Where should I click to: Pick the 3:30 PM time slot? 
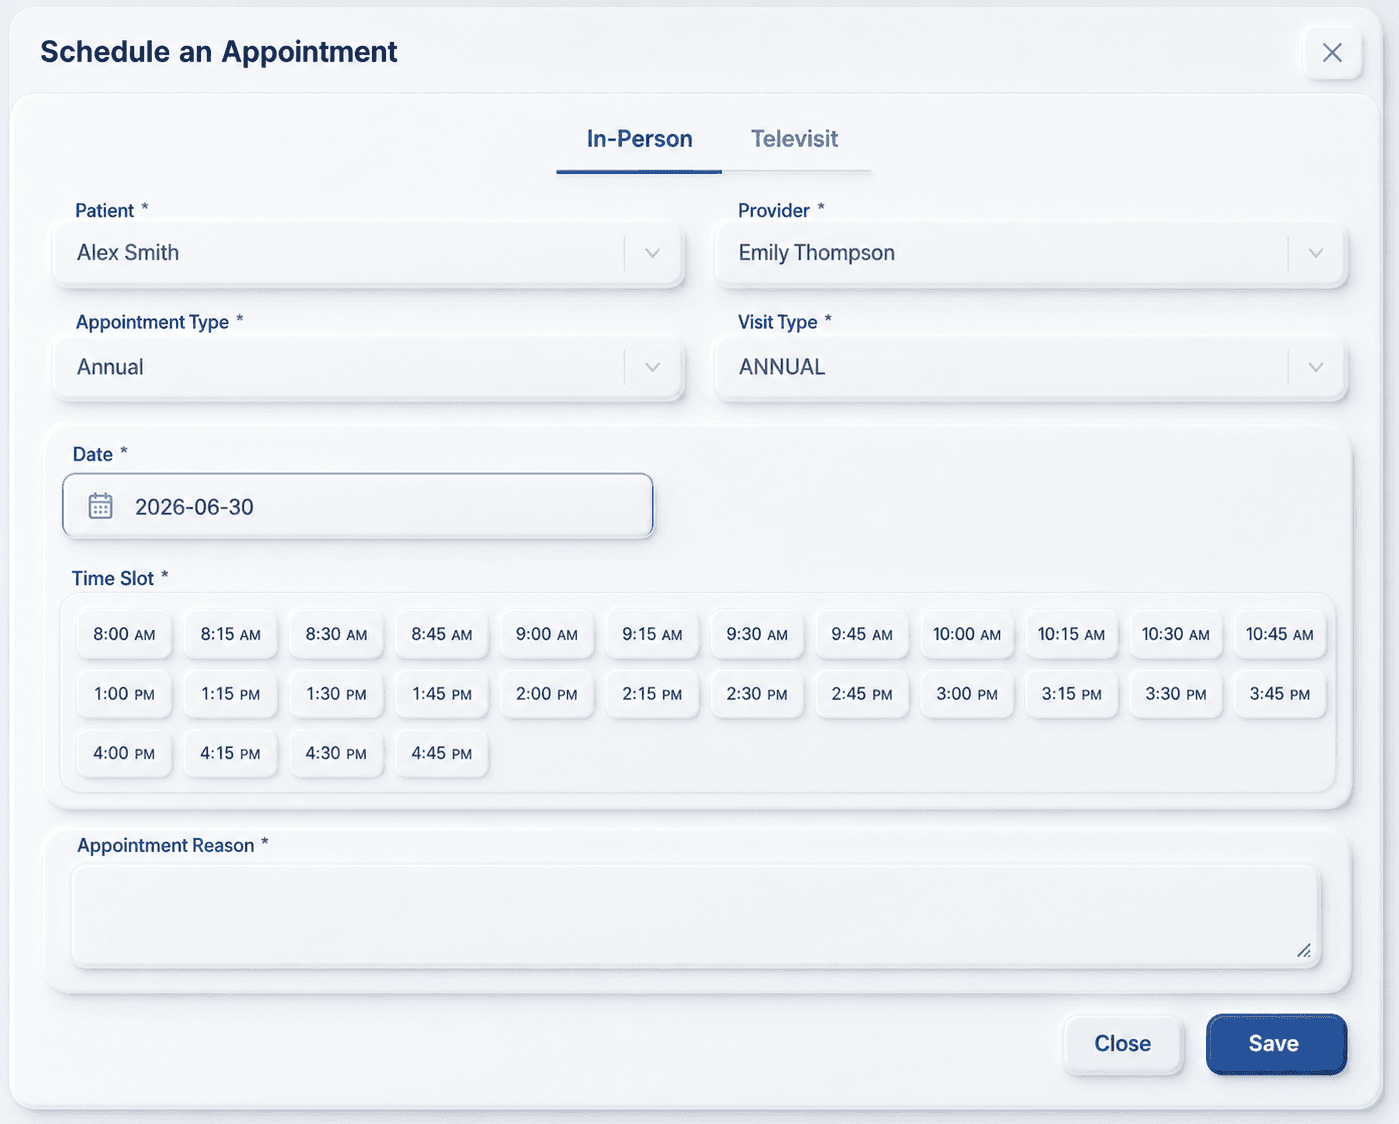1176,694
